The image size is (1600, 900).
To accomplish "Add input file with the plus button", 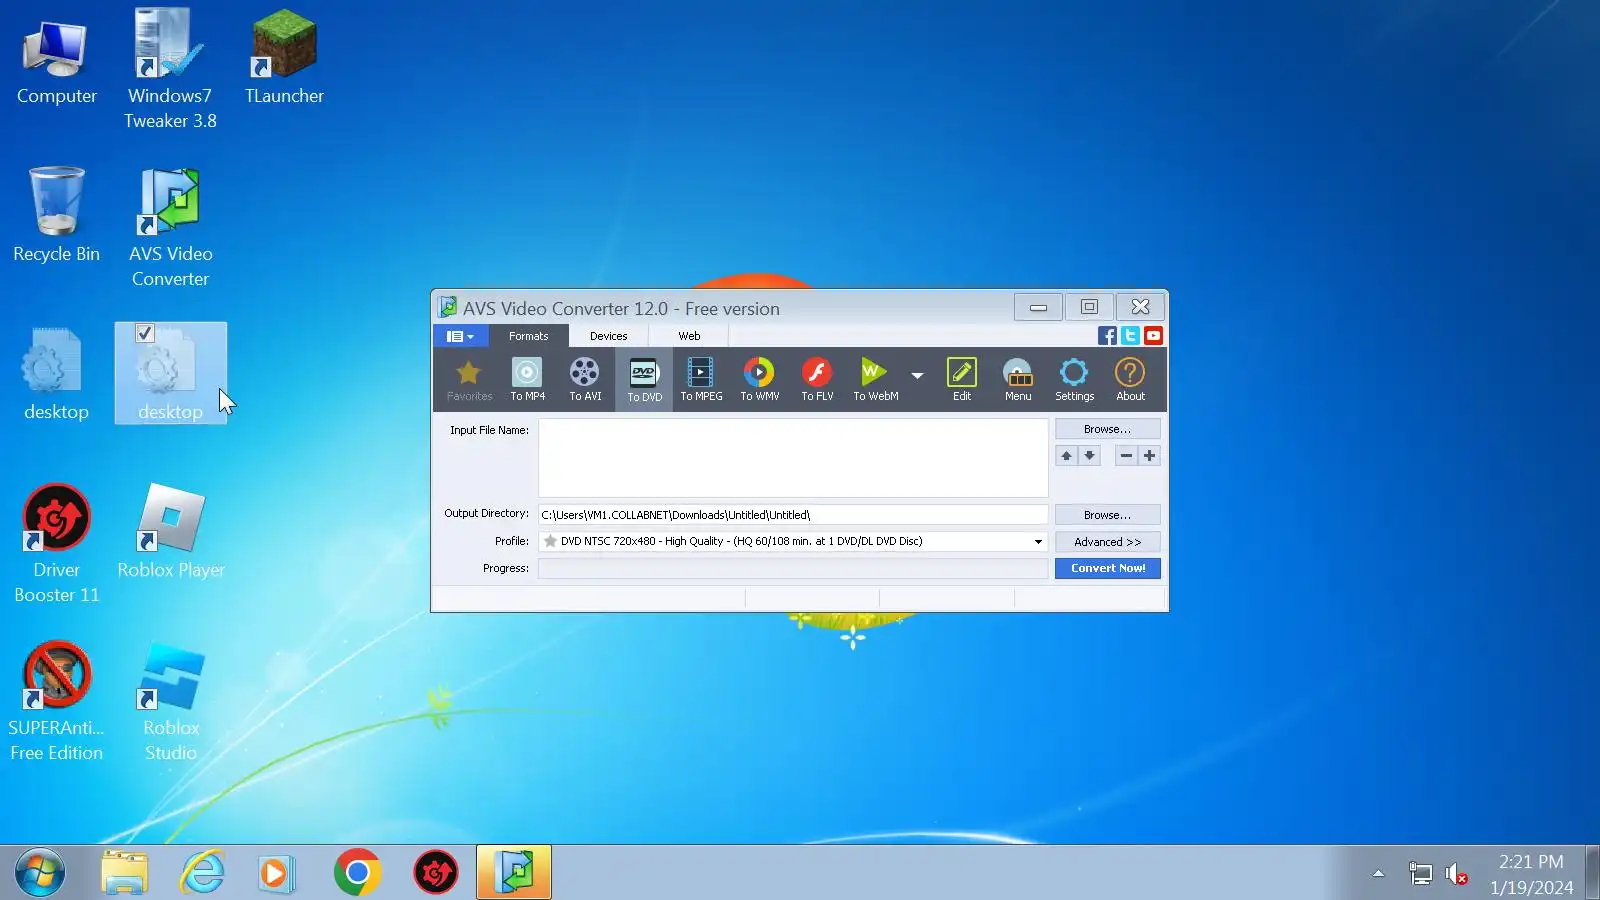I will pyautogui.click(x=1149, y=456).
